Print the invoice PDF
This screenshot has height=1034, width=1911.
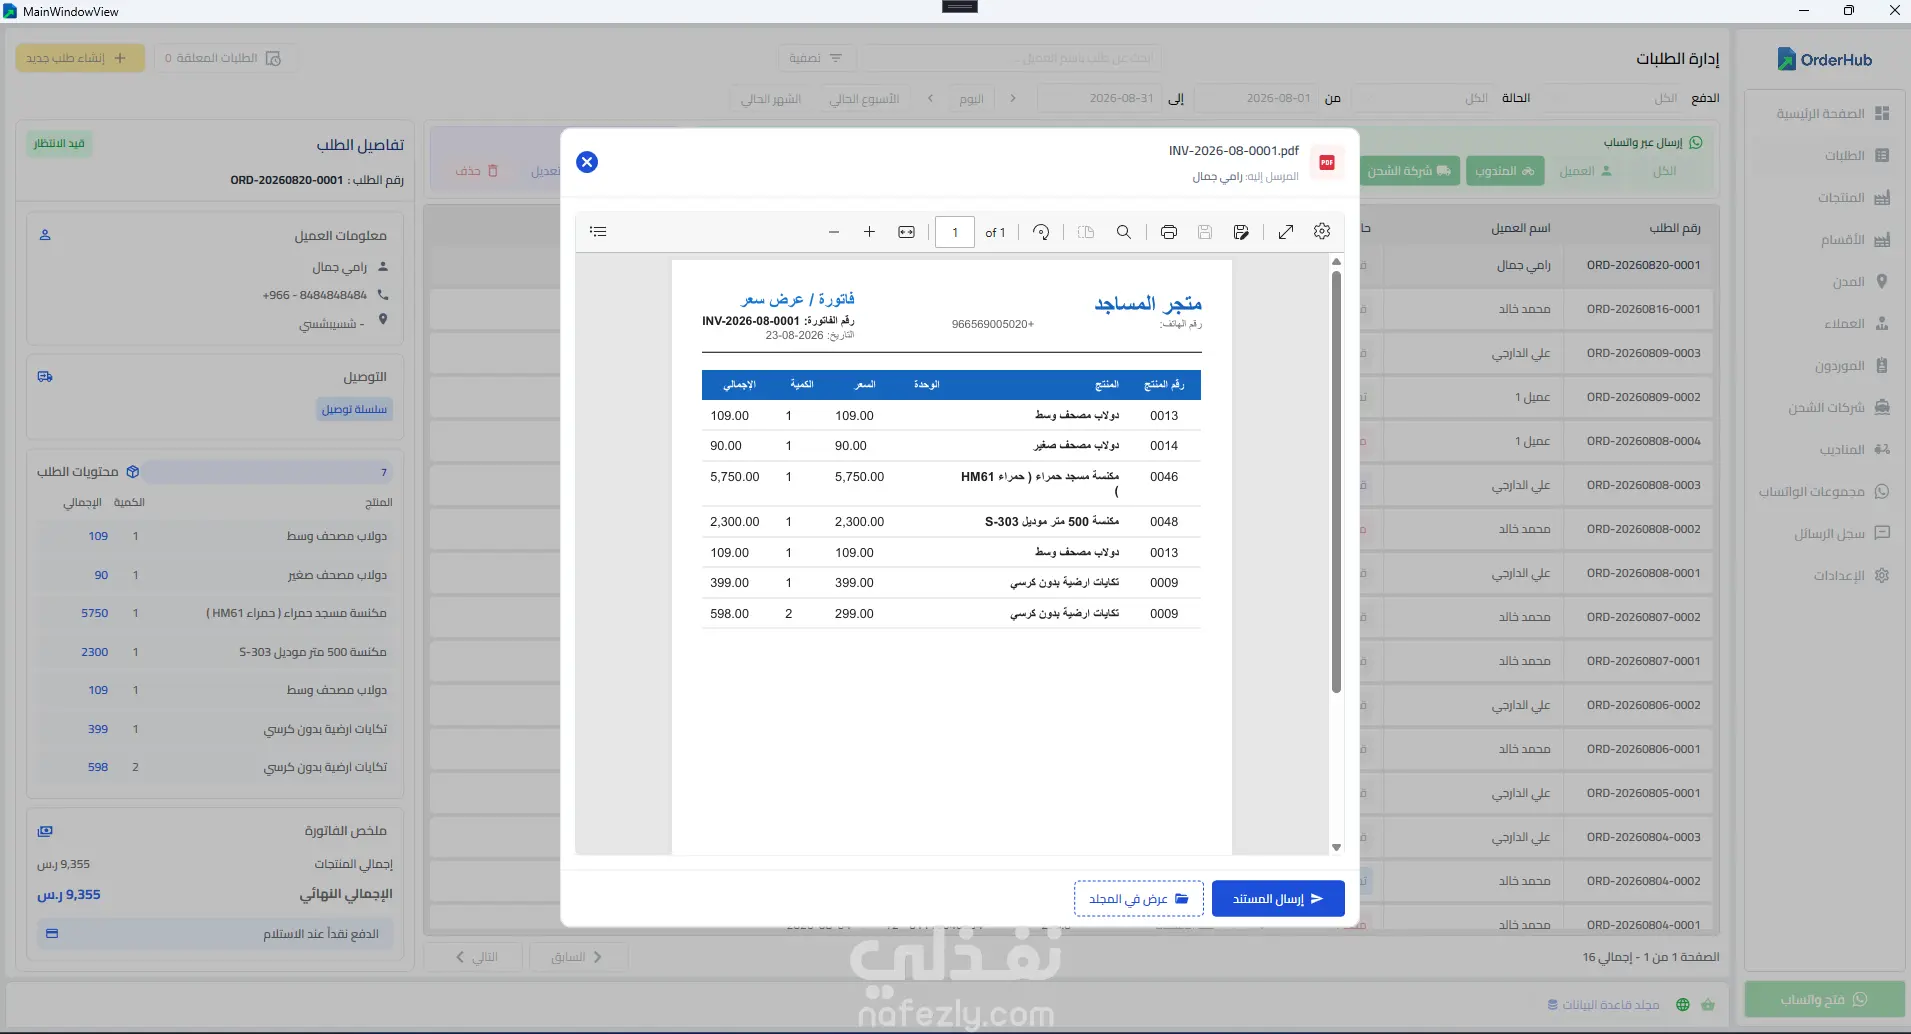[1169, 232]
